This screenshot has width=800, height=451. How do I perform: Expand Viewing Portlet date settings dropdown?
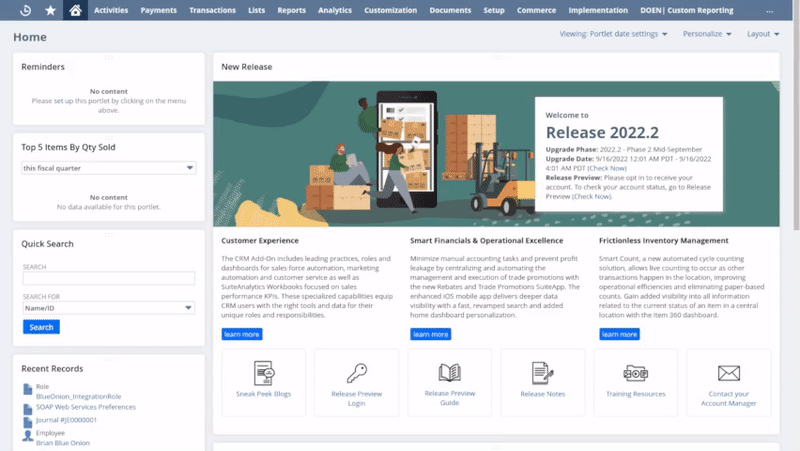pos(613,34)
